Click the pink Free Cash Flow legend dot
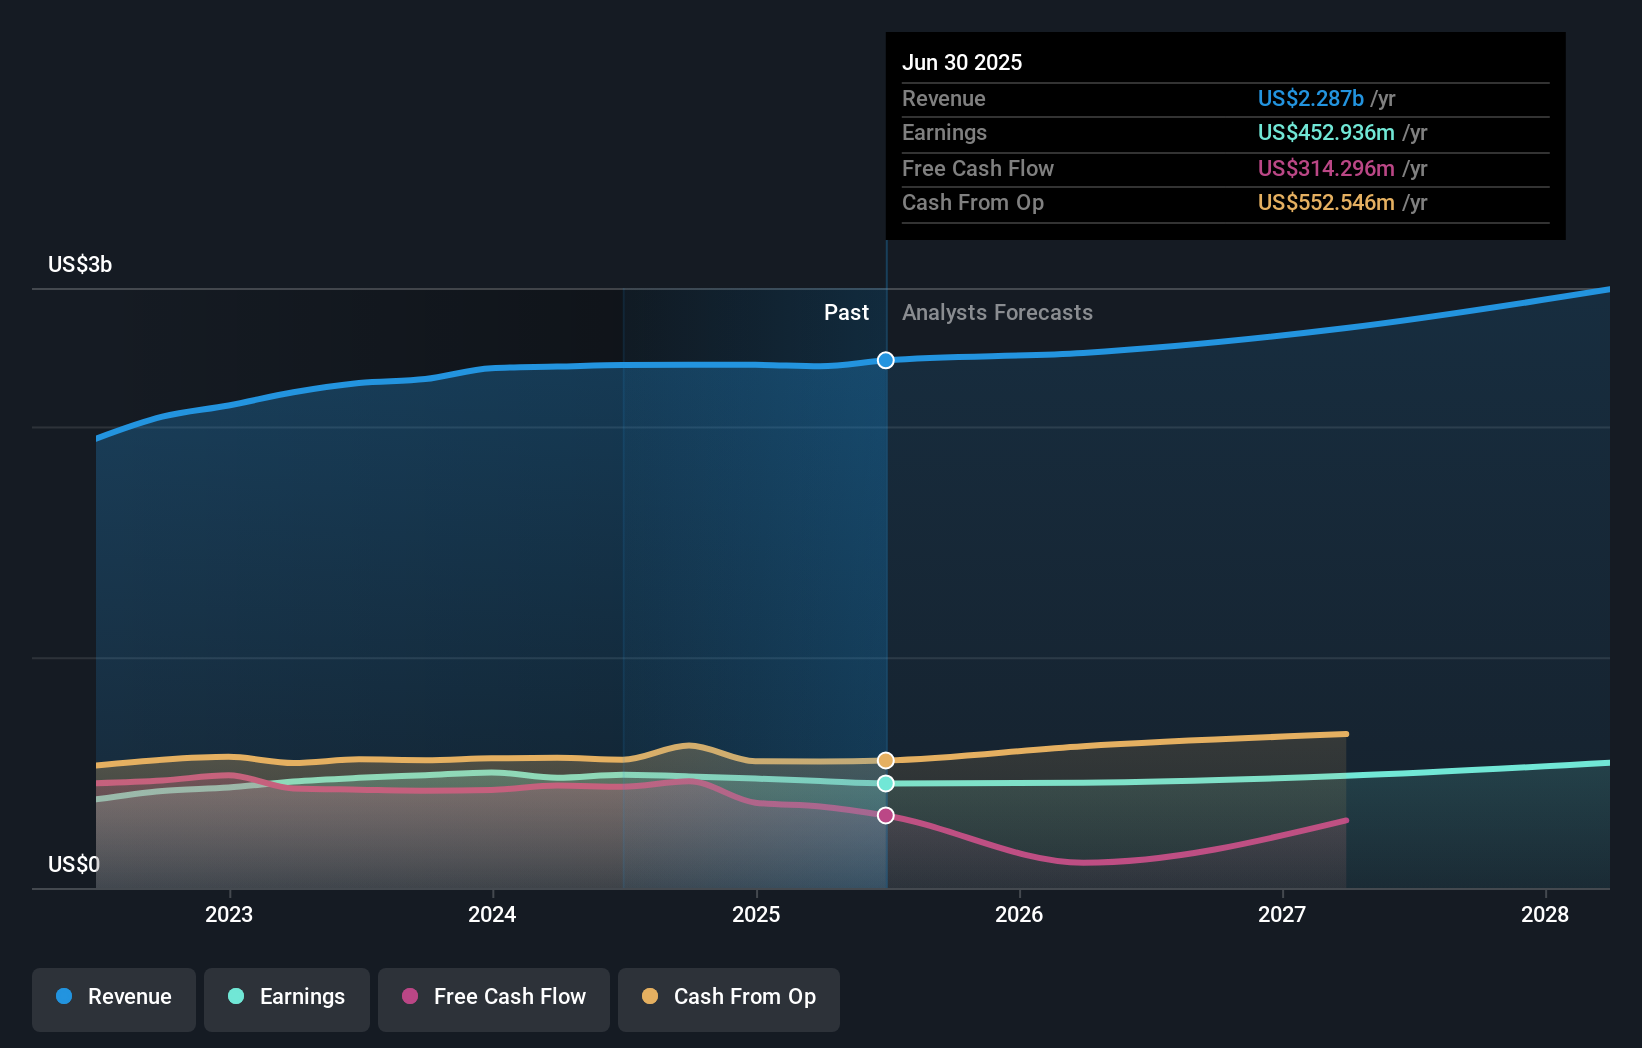1642x1048 pixels. pyautogui.click(x=410, y=997)
